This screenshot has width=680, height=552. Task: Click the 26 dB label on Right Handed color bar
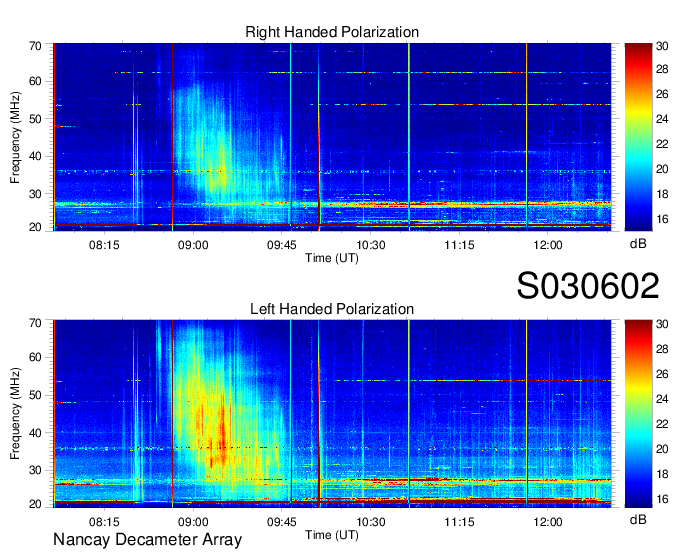coord(662,94)
